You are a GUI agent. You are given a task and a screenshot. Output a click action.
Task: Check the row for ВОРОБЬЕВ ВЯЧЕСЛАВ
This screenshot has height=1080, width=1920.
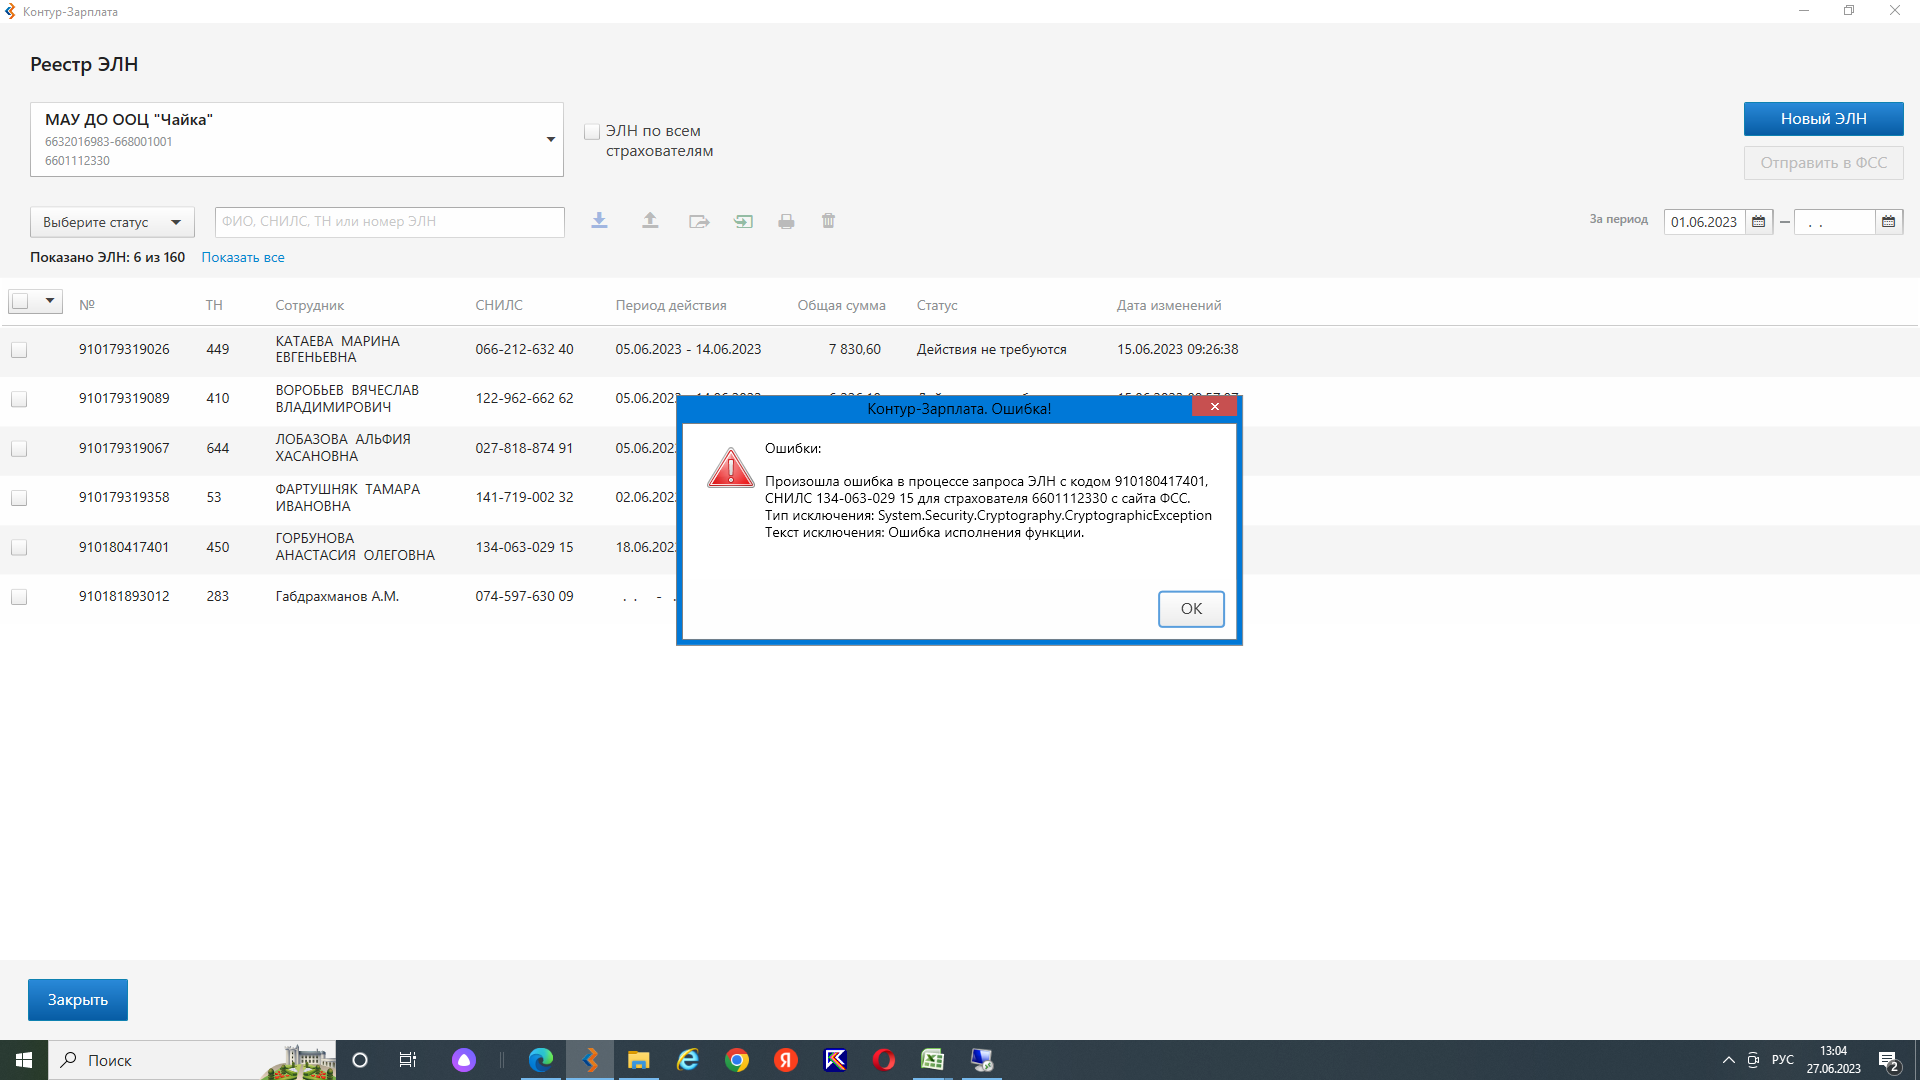point(19,399)
